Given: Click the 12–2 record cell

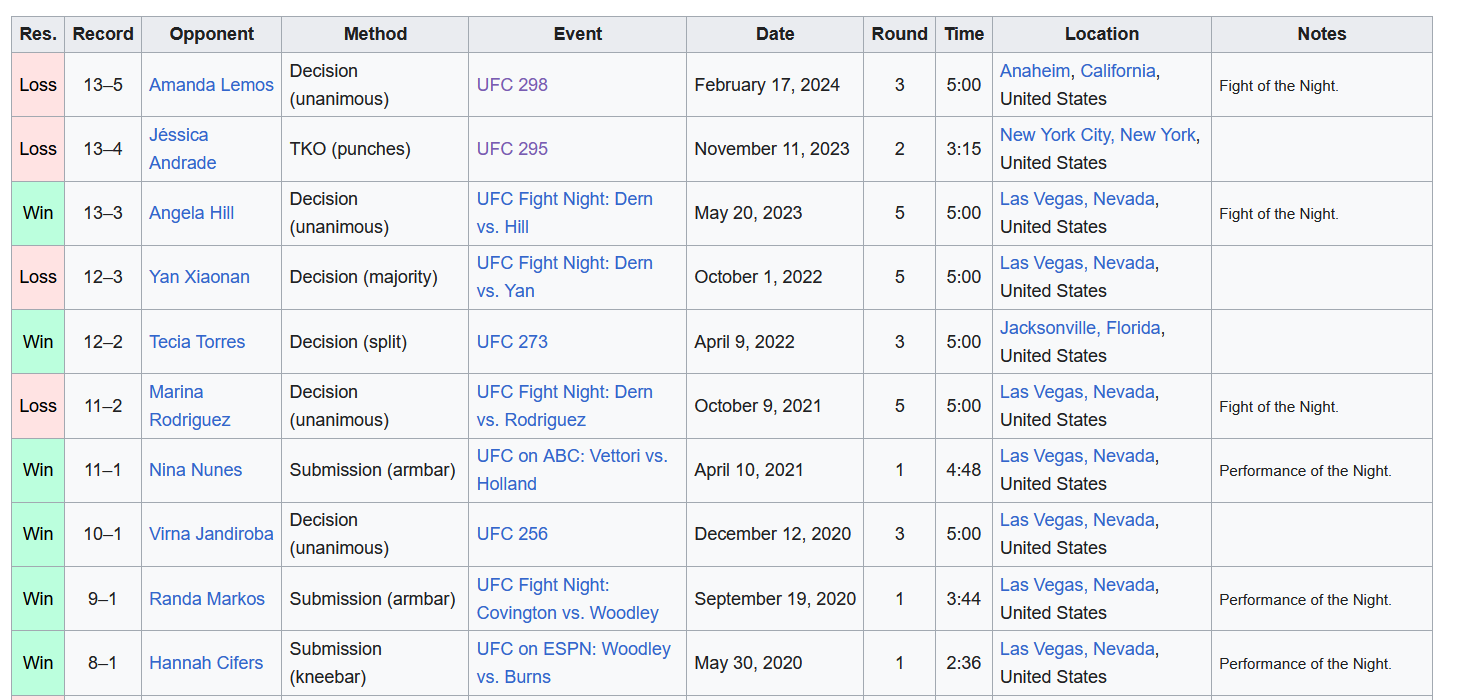Looking at the screenshot, I should click(103, 342).
